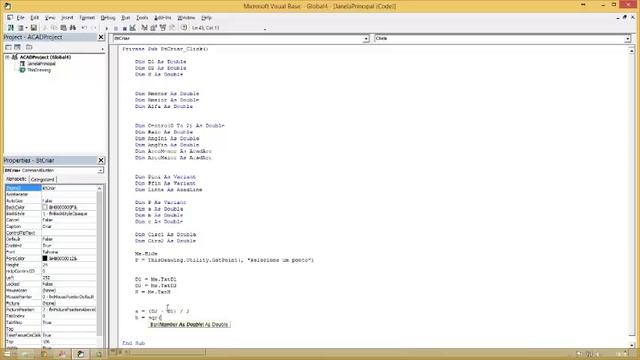Click the Insert UserForm toolbar icon

click(20, 28)
